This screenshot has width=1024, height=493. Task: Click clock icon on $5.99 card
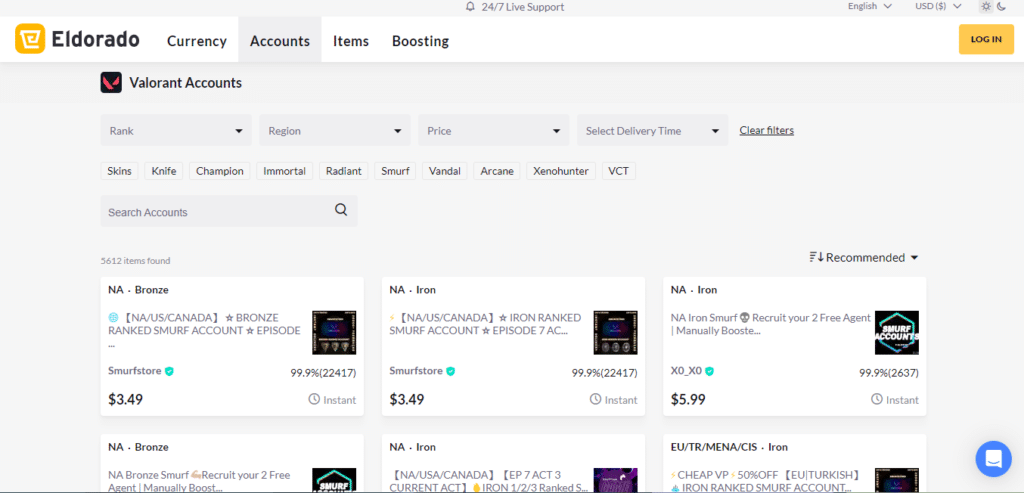click(876, 399)
